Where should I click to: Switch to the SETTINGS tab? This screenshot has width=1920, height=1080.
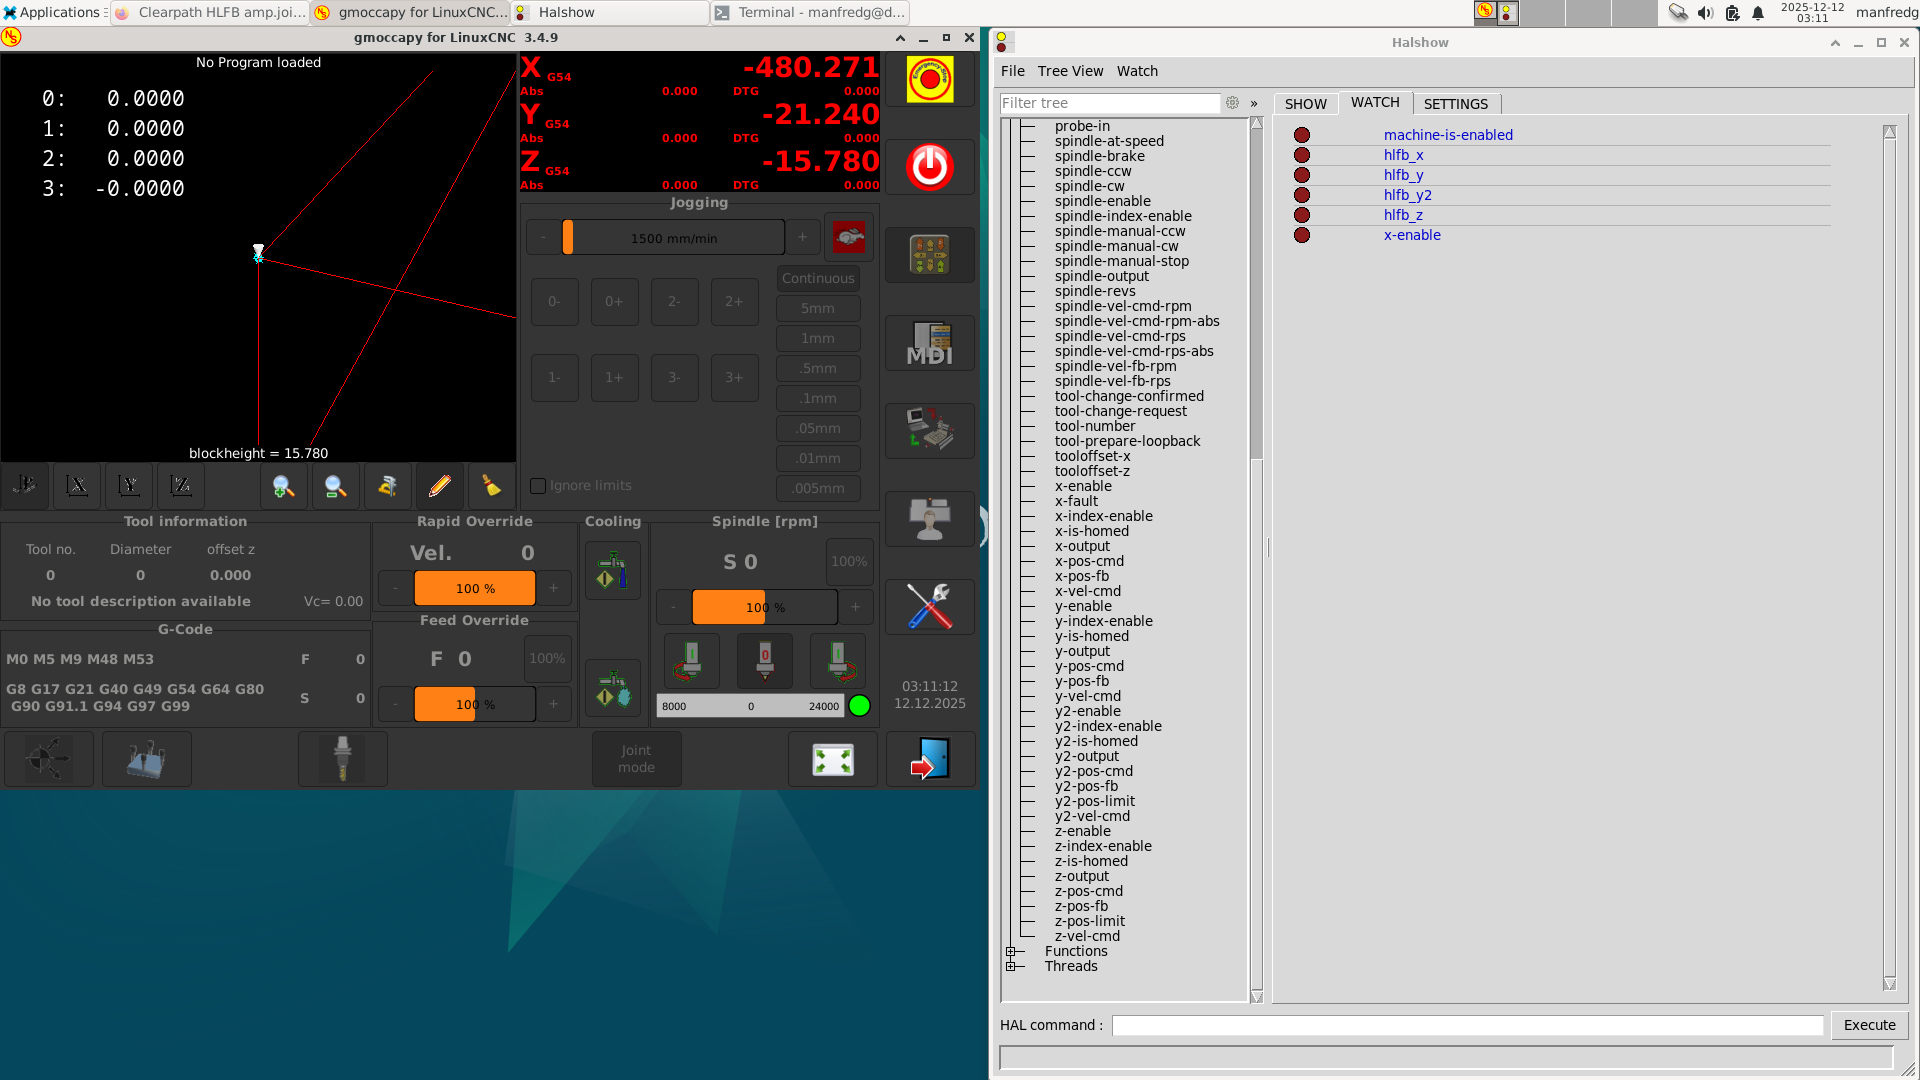(1455, 104)
